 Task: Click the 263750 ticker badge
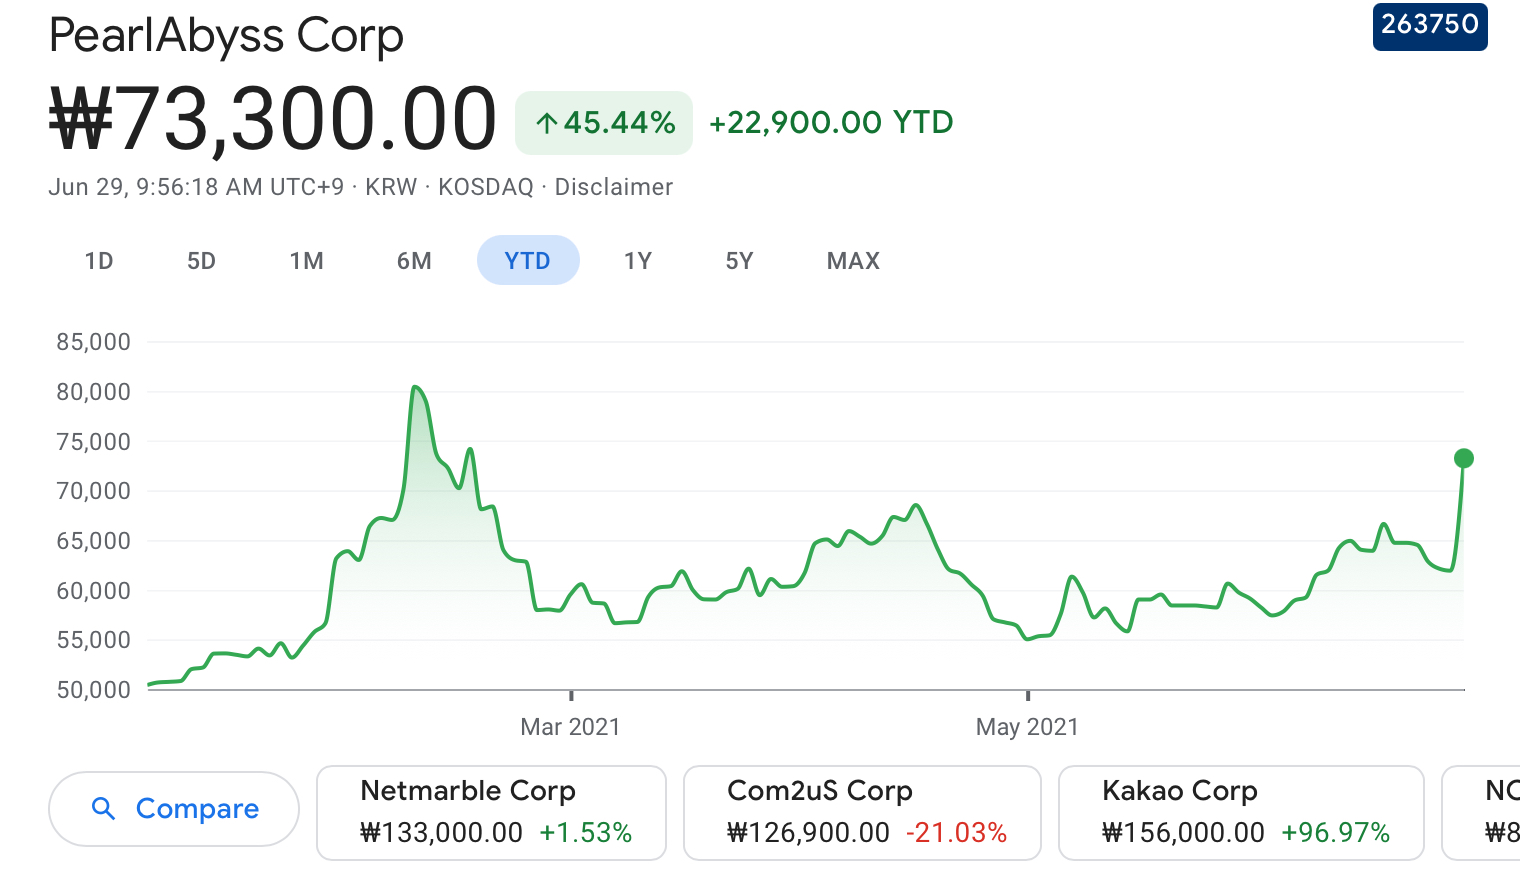coord(1429,25)
